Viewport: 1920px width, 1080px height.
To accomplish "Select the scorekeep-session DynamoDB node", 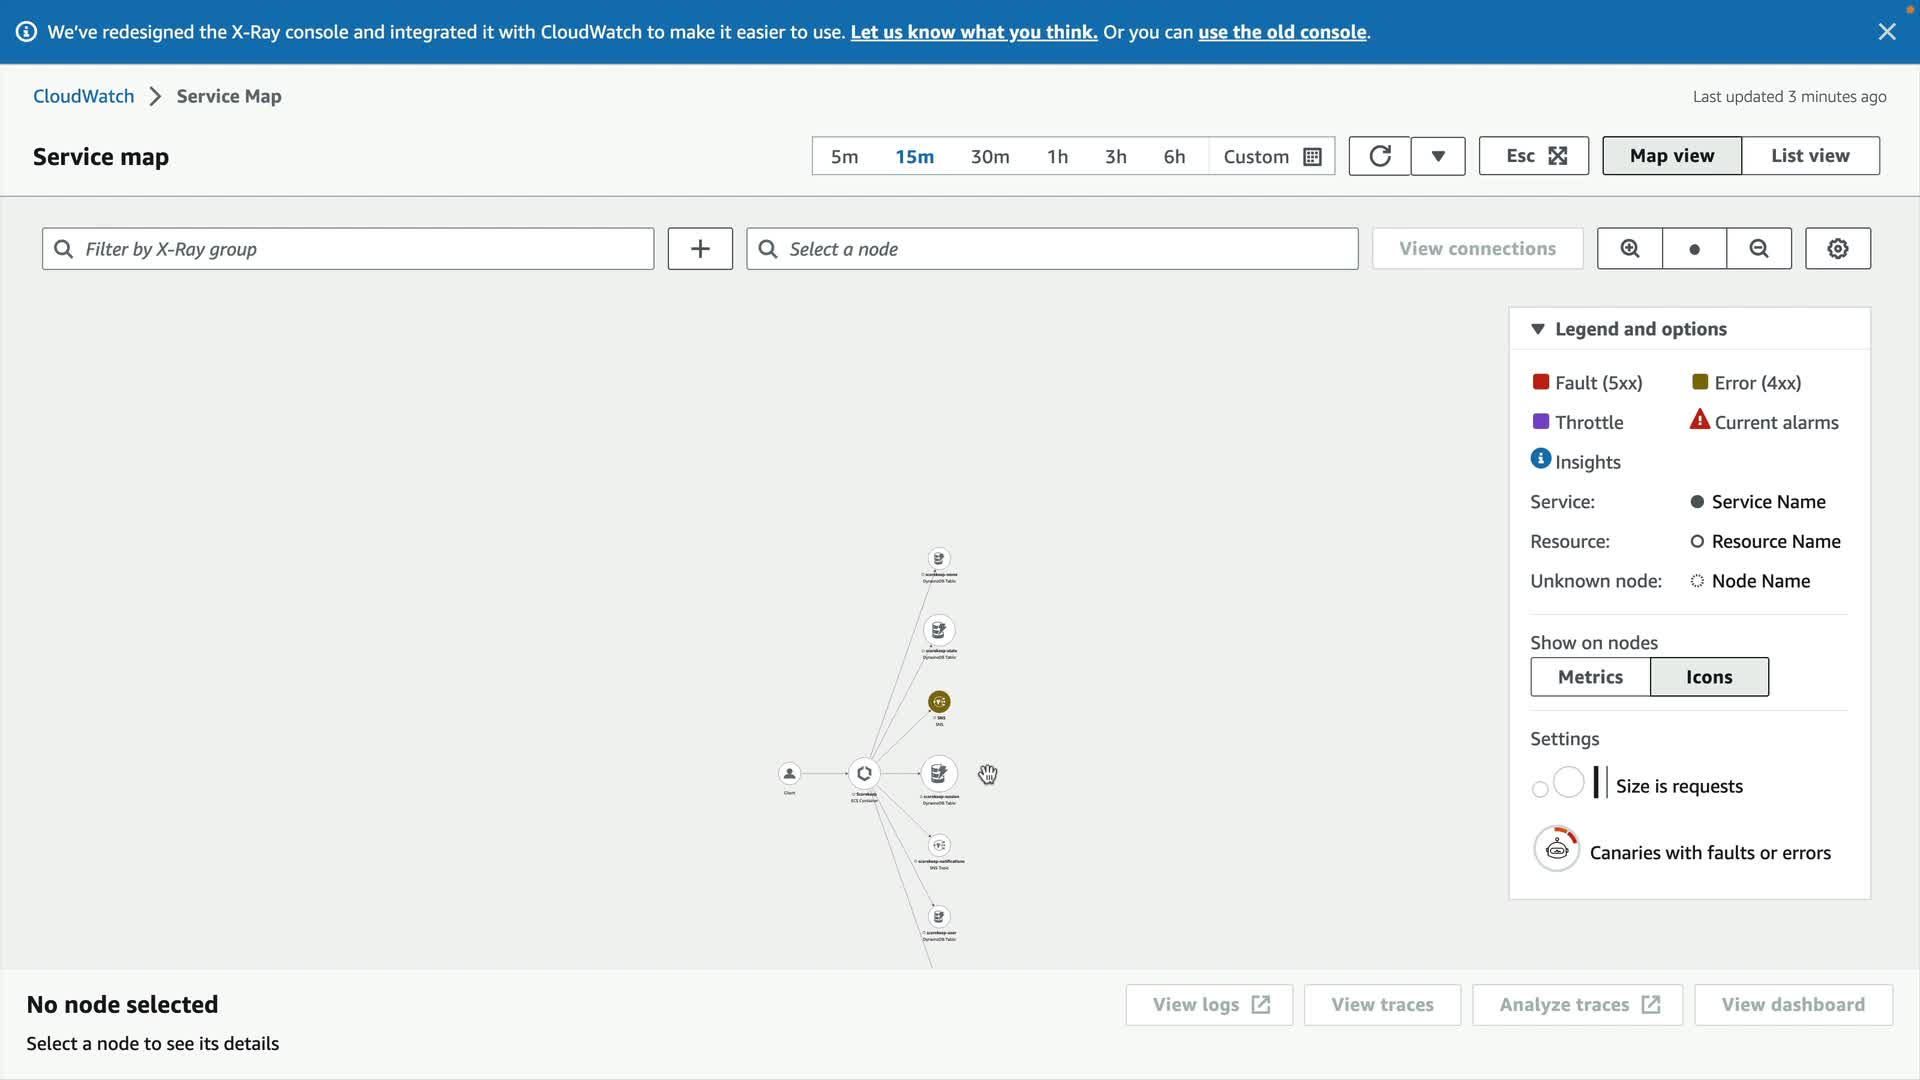I will (938, 773).
